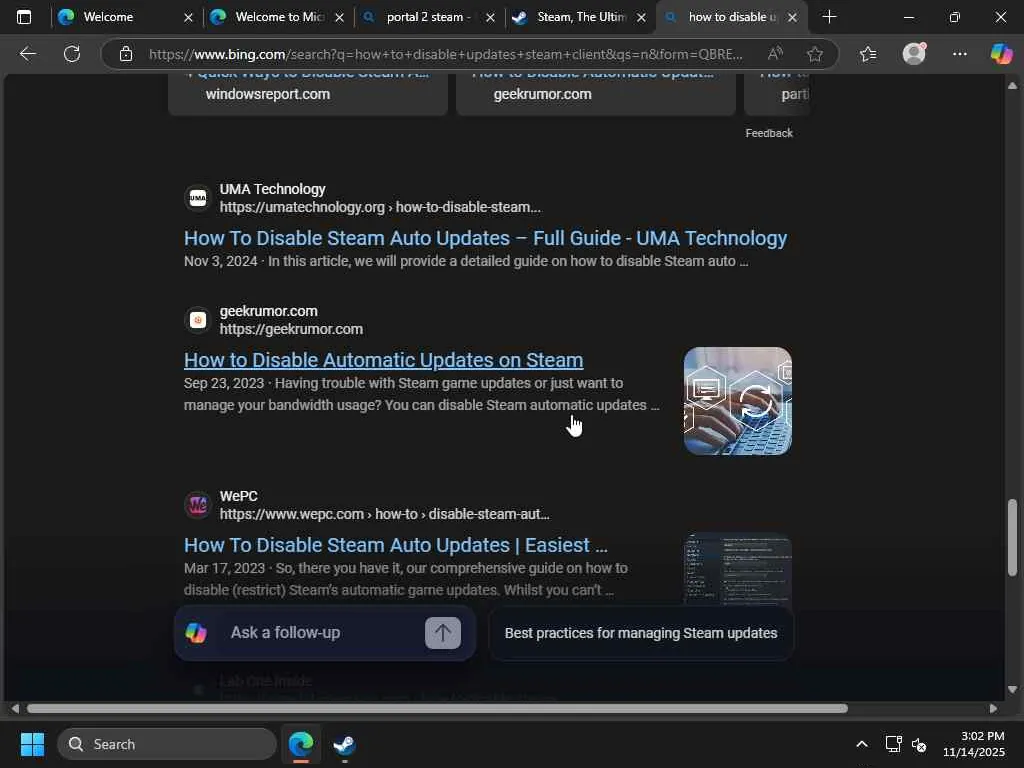Image resolution: width=1024 pixels, height=768 pixels.
Task: Open umatechnology.org URL breadcrumb
Action: pos(380,207)
